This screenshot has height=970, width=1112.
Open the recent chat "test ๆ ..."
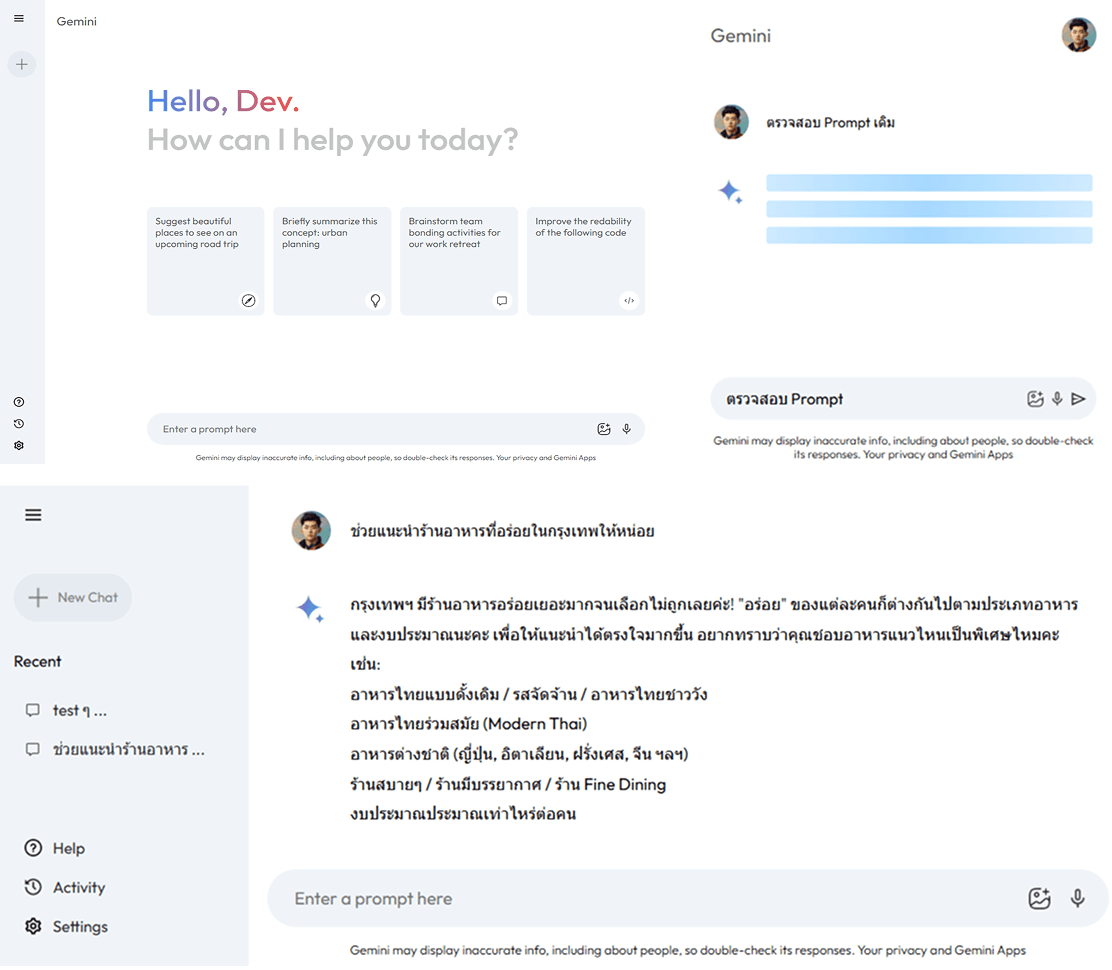79,710
